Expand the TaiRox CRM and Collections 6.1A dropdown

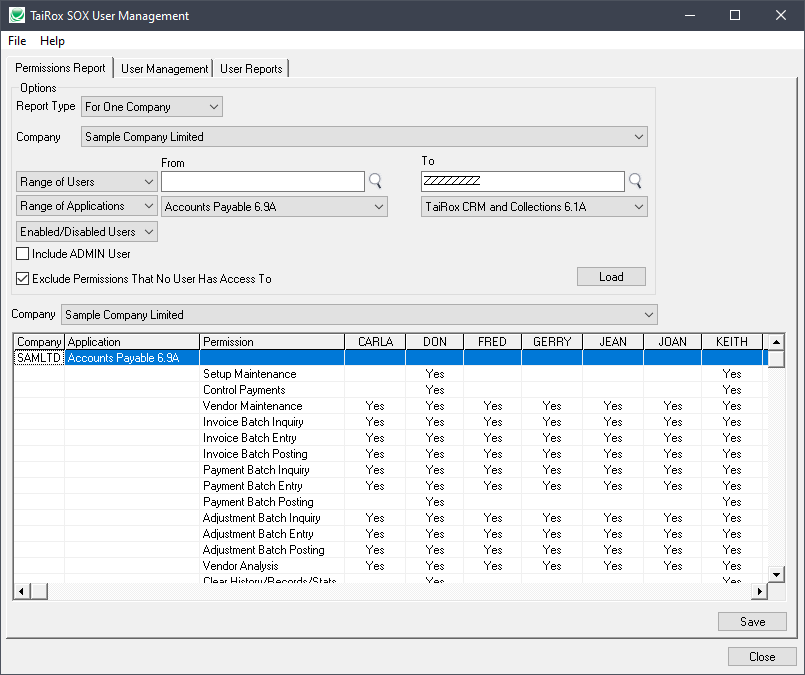[x=534, y=207]
